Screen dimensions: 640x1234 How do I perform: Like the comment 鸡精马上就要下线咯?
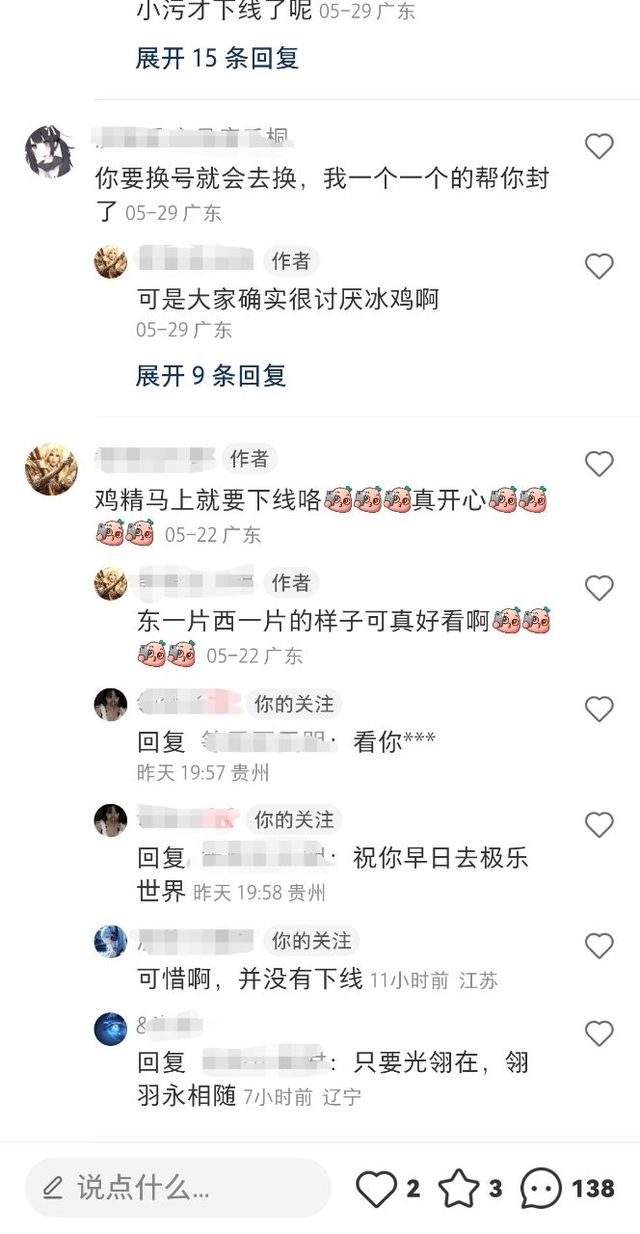click(599, 464)
